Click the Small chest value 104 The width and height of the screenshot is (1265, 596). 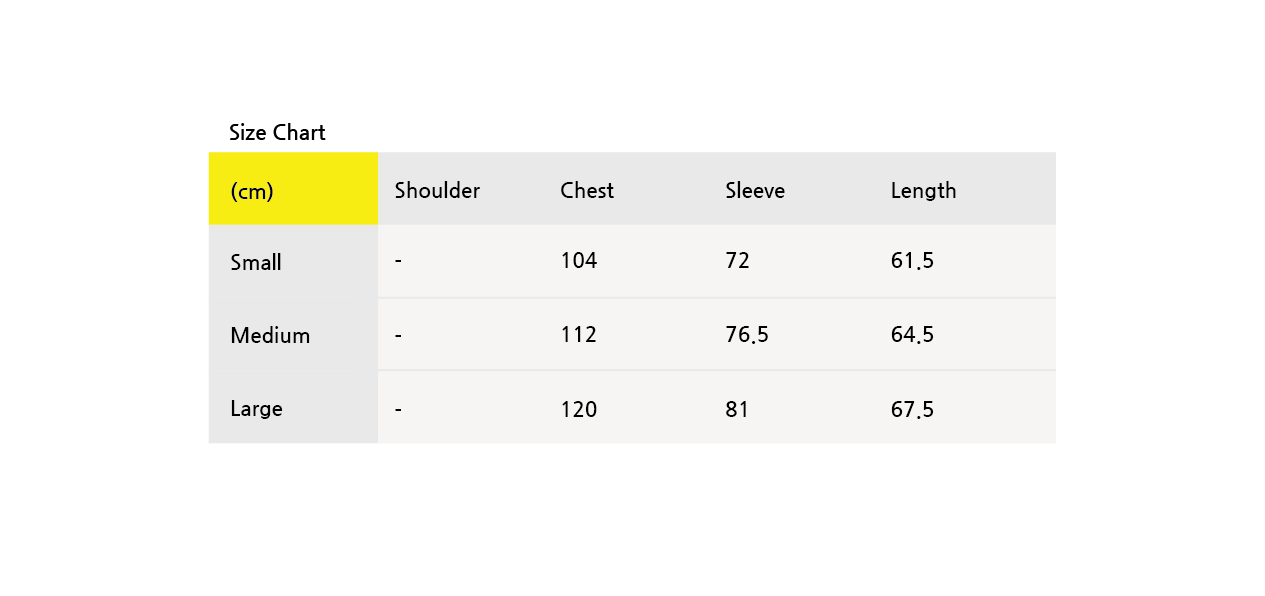578,261
